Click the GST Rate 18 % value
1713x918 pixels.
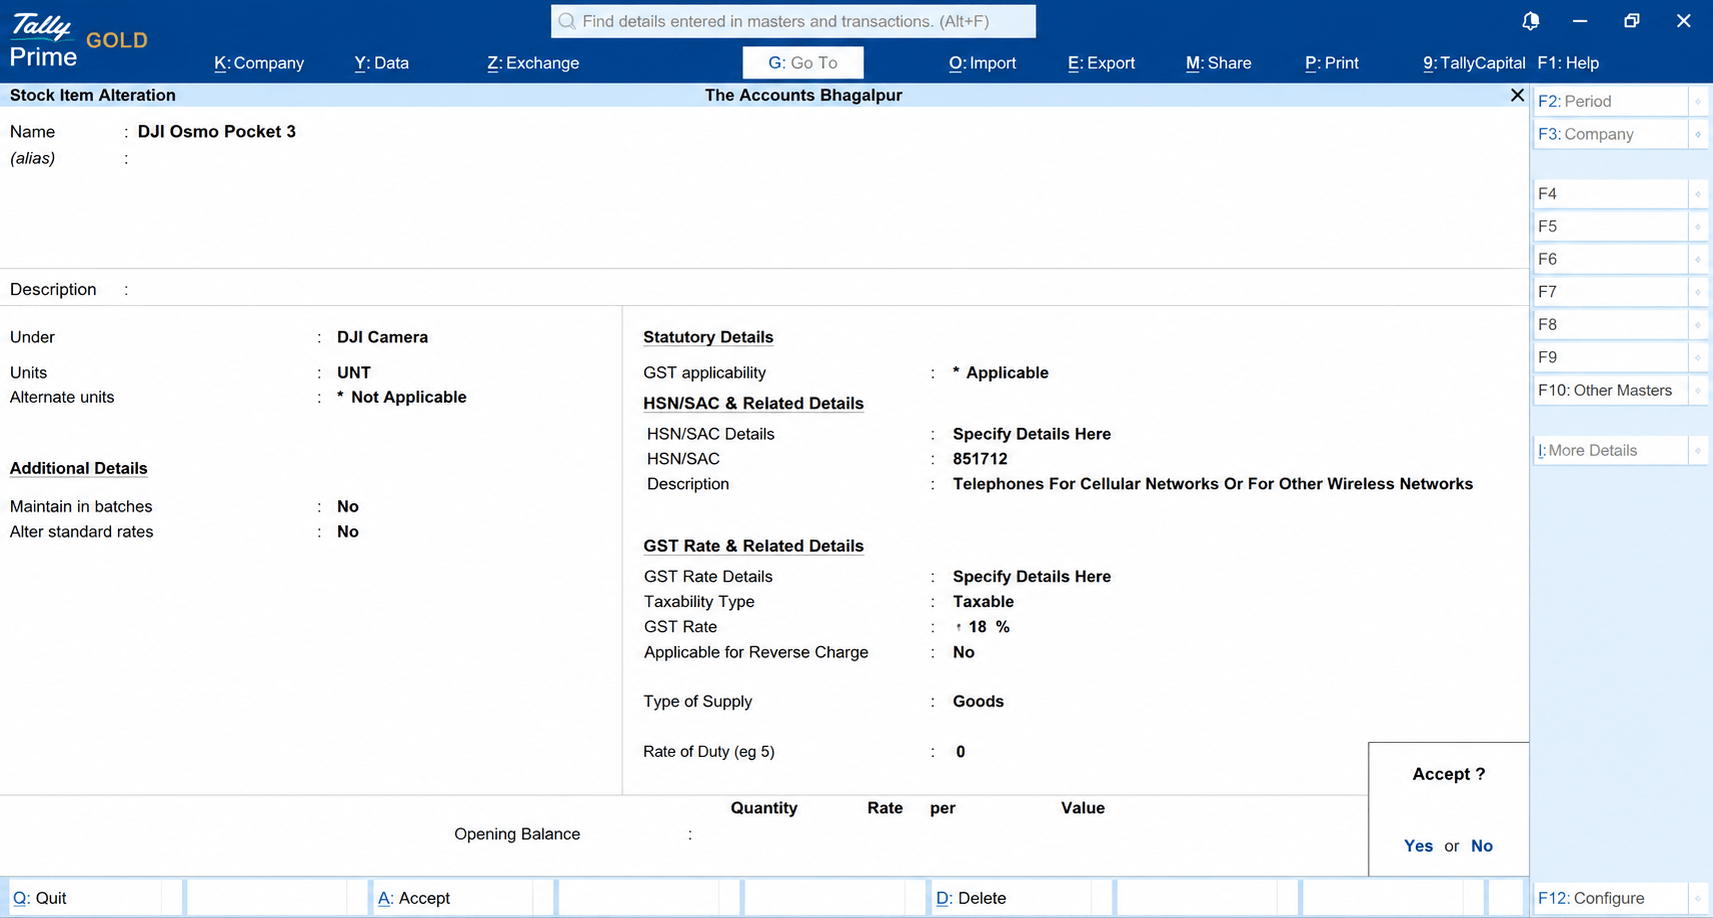tap(983, 627)
